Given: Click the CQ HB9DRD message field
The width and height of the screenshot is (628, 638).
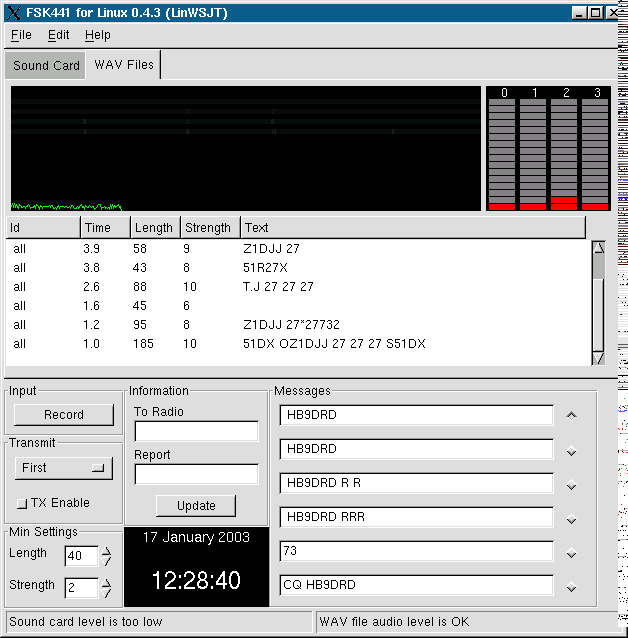Looking at the screenshot, I should [416, 585].
